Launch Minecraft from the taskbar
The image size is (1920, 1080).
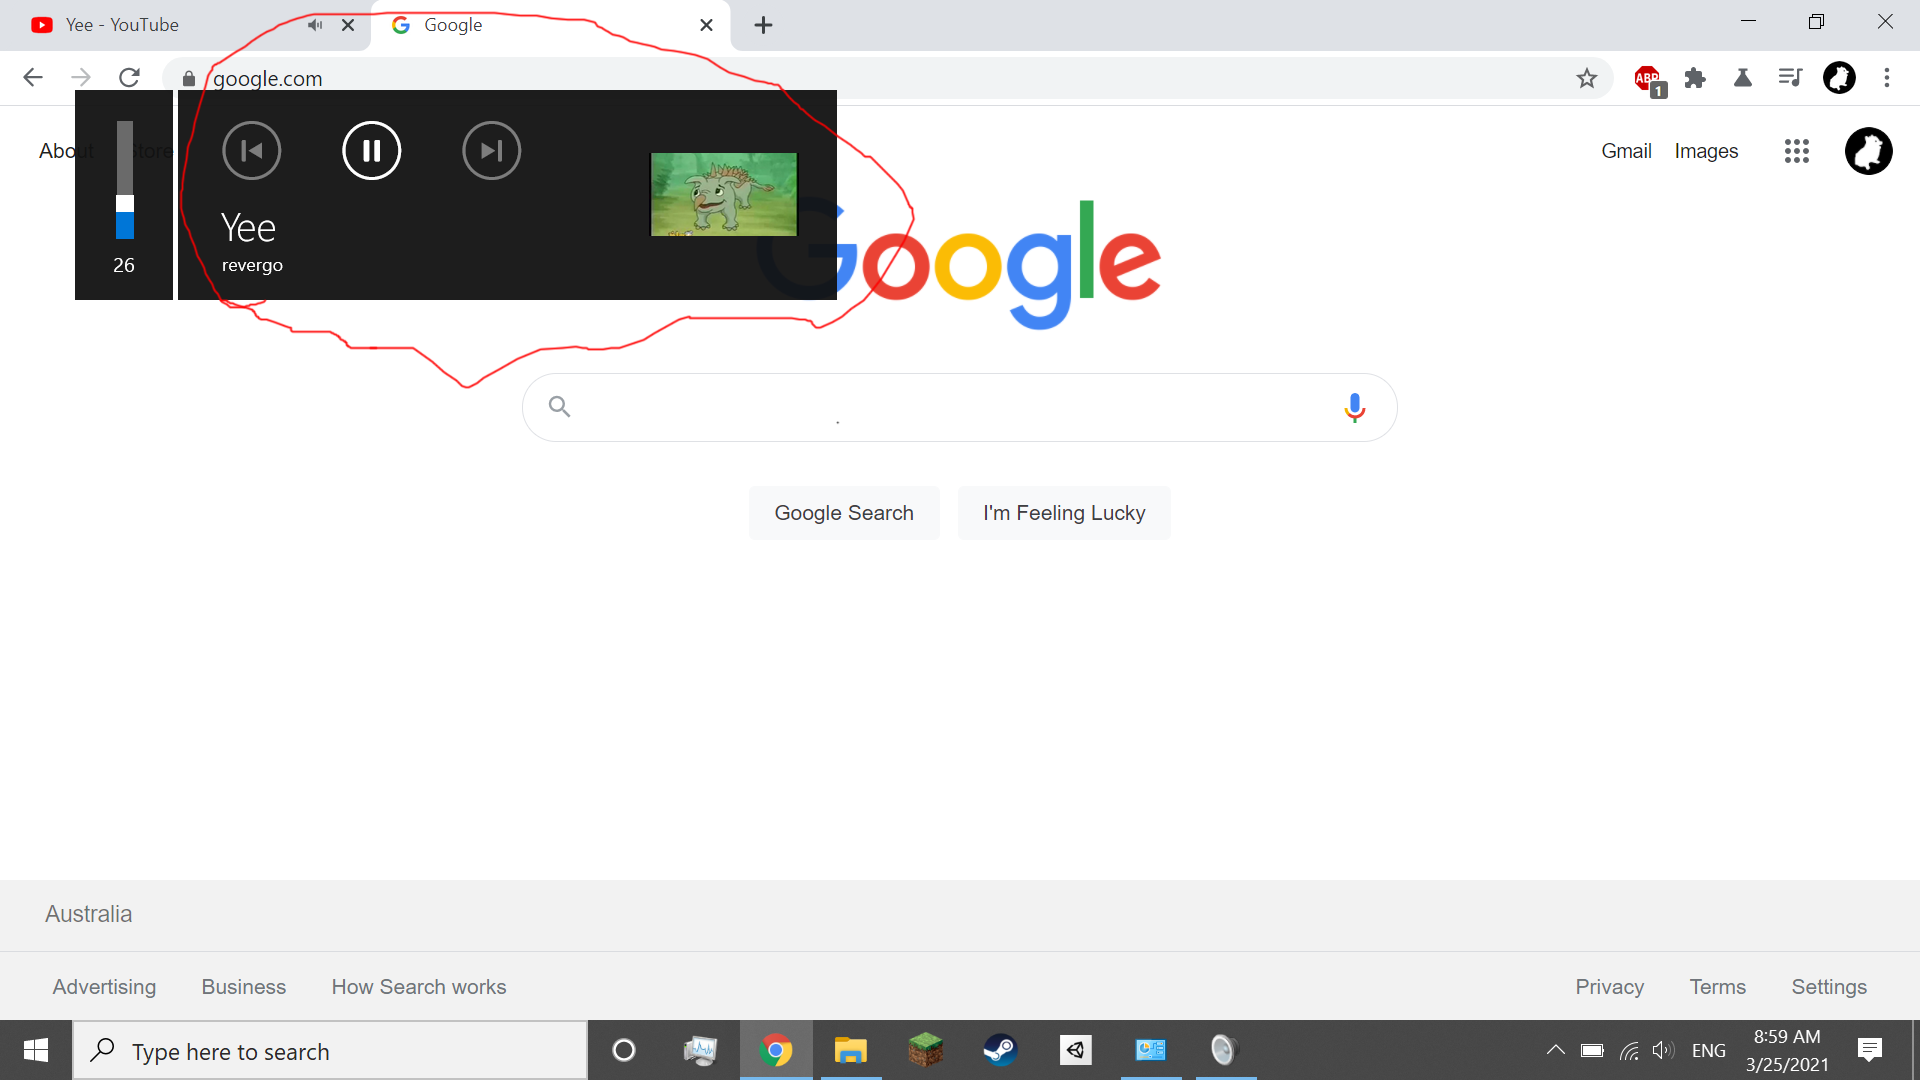click(925, 1050)
